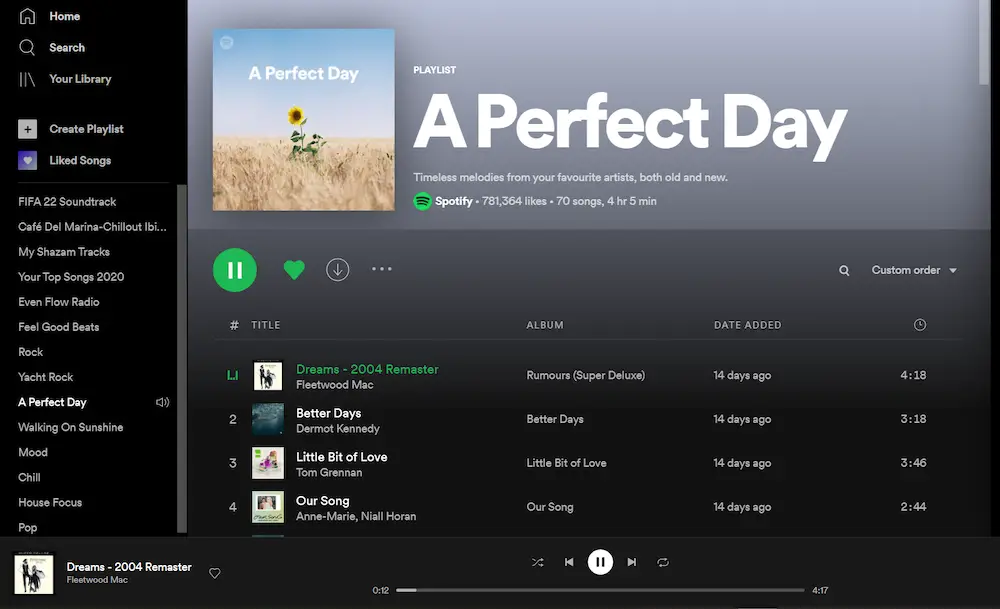This screenshot has height=609, width=1000.
Task: Skip to the next track
Action: tap(631, 562)
